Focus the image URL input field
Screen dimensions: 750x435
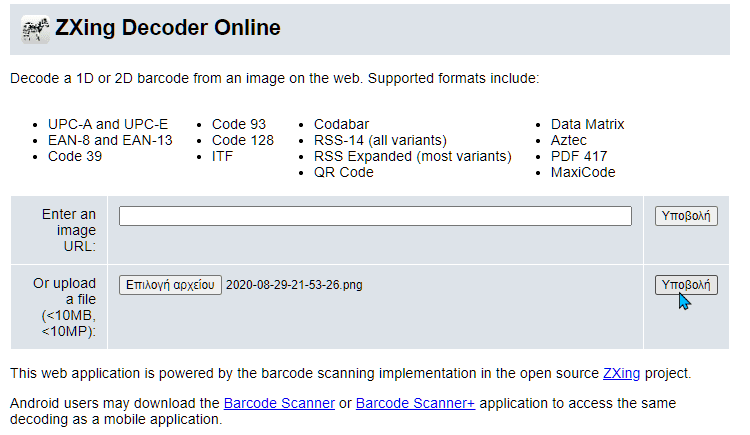click(375, 216)
